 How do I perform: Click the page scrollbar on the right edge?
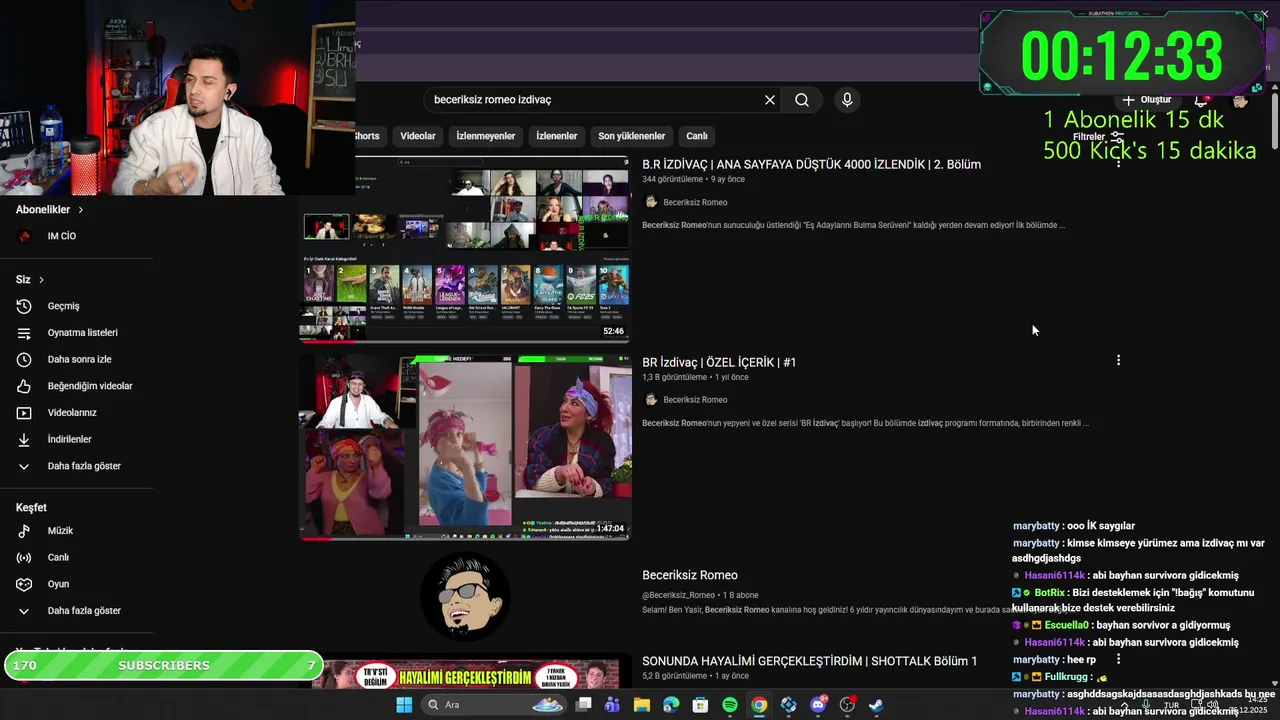[x=1275, y=120]
